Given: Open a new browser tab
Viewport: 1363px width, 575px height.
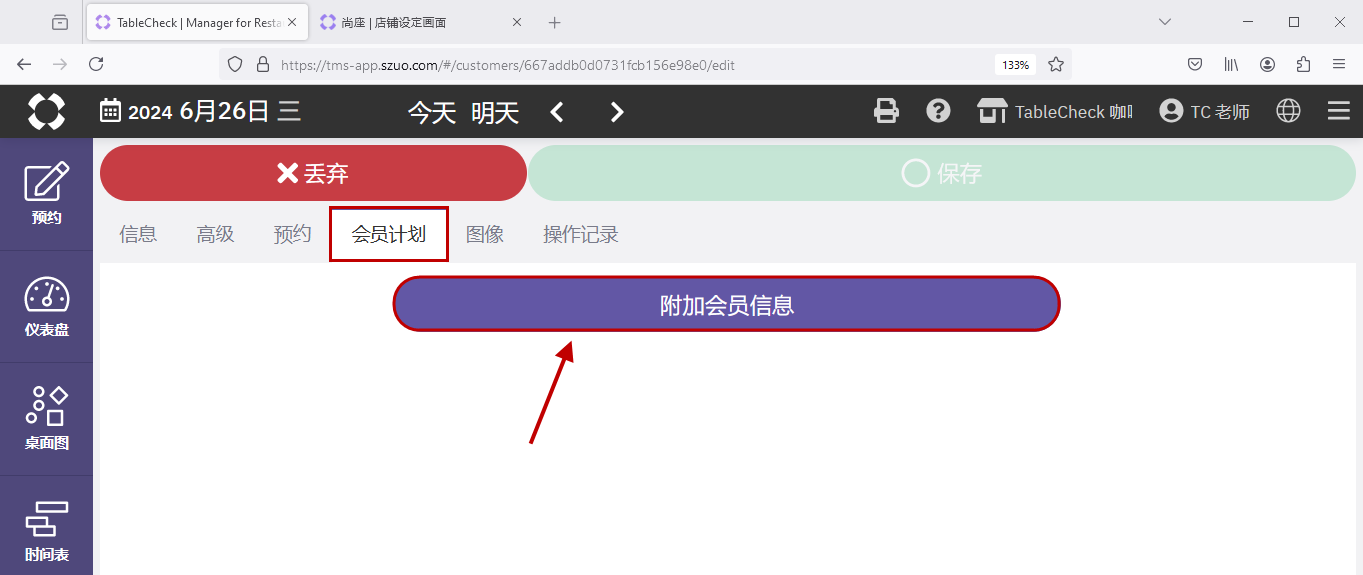Looking at the screenshot, I should 555,22.
